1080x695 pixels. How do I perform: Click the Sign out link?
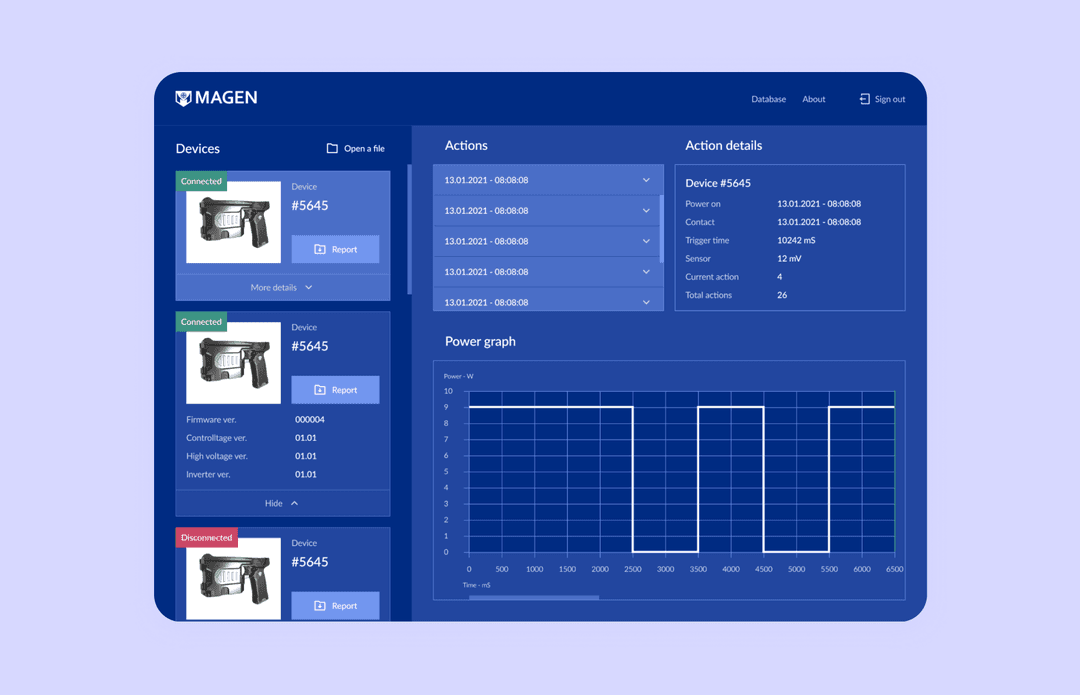pyautogui.click(x=890, y=99)
